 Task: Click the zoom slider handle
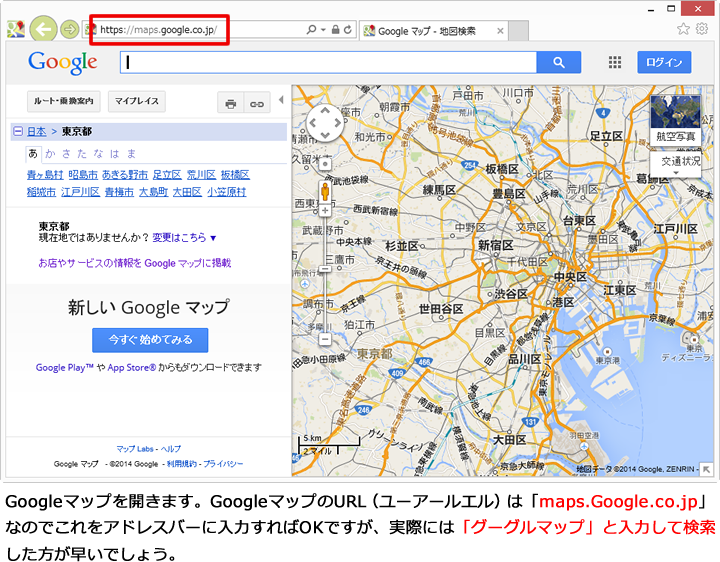325,269
